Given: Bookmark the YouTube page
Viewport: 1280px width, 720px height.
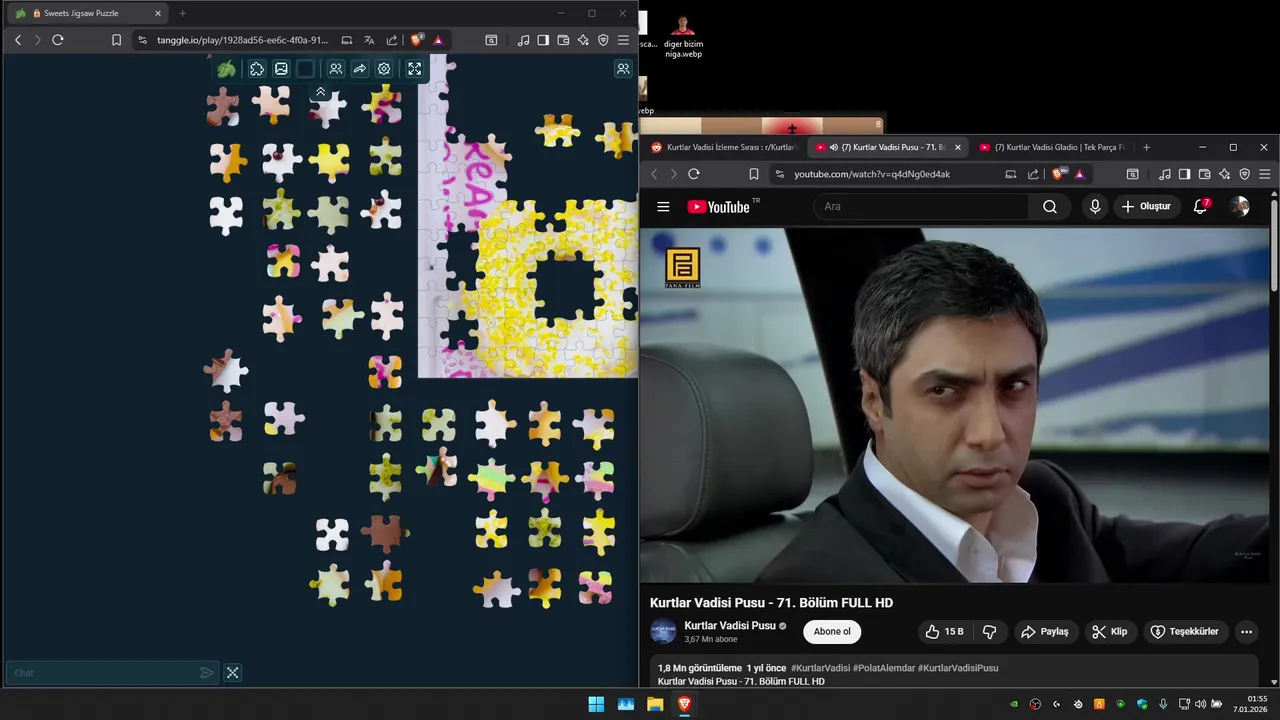Looking at the screenshot, I should 753,174.
